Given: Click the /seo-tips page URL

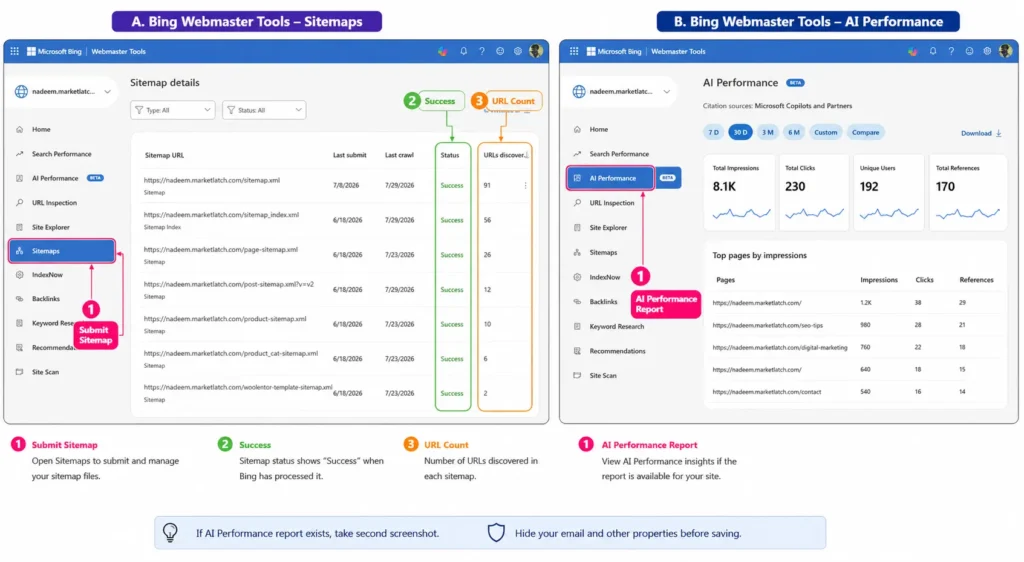Looking at the screenshot, I should tap(767, 325).
